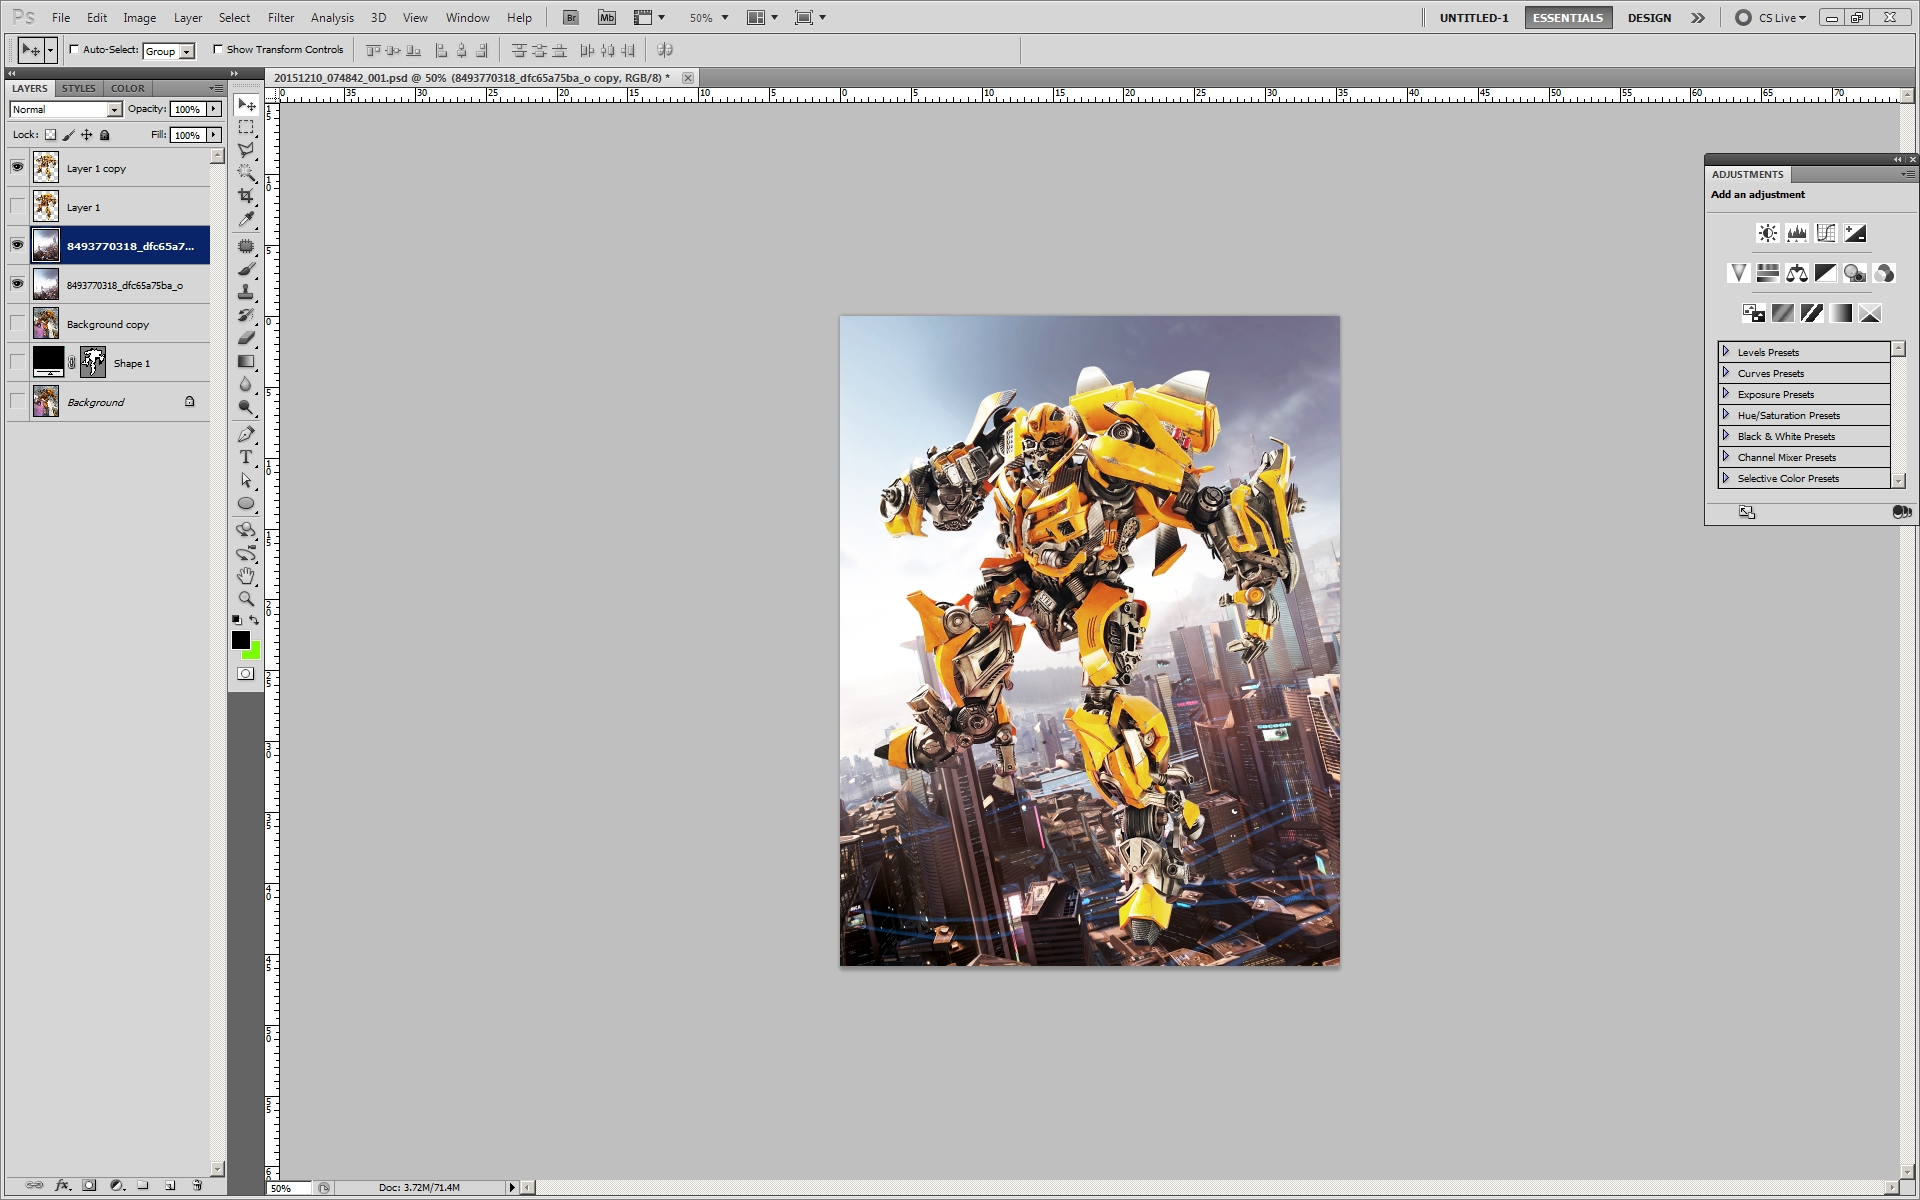Select the Path Selection tool

pos(246,480)
